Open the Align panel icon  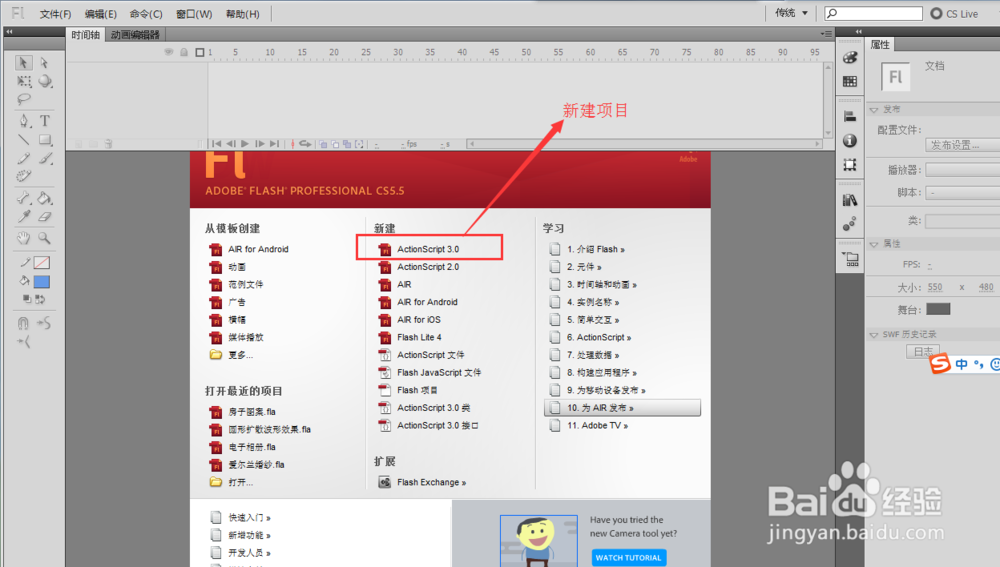849,117
